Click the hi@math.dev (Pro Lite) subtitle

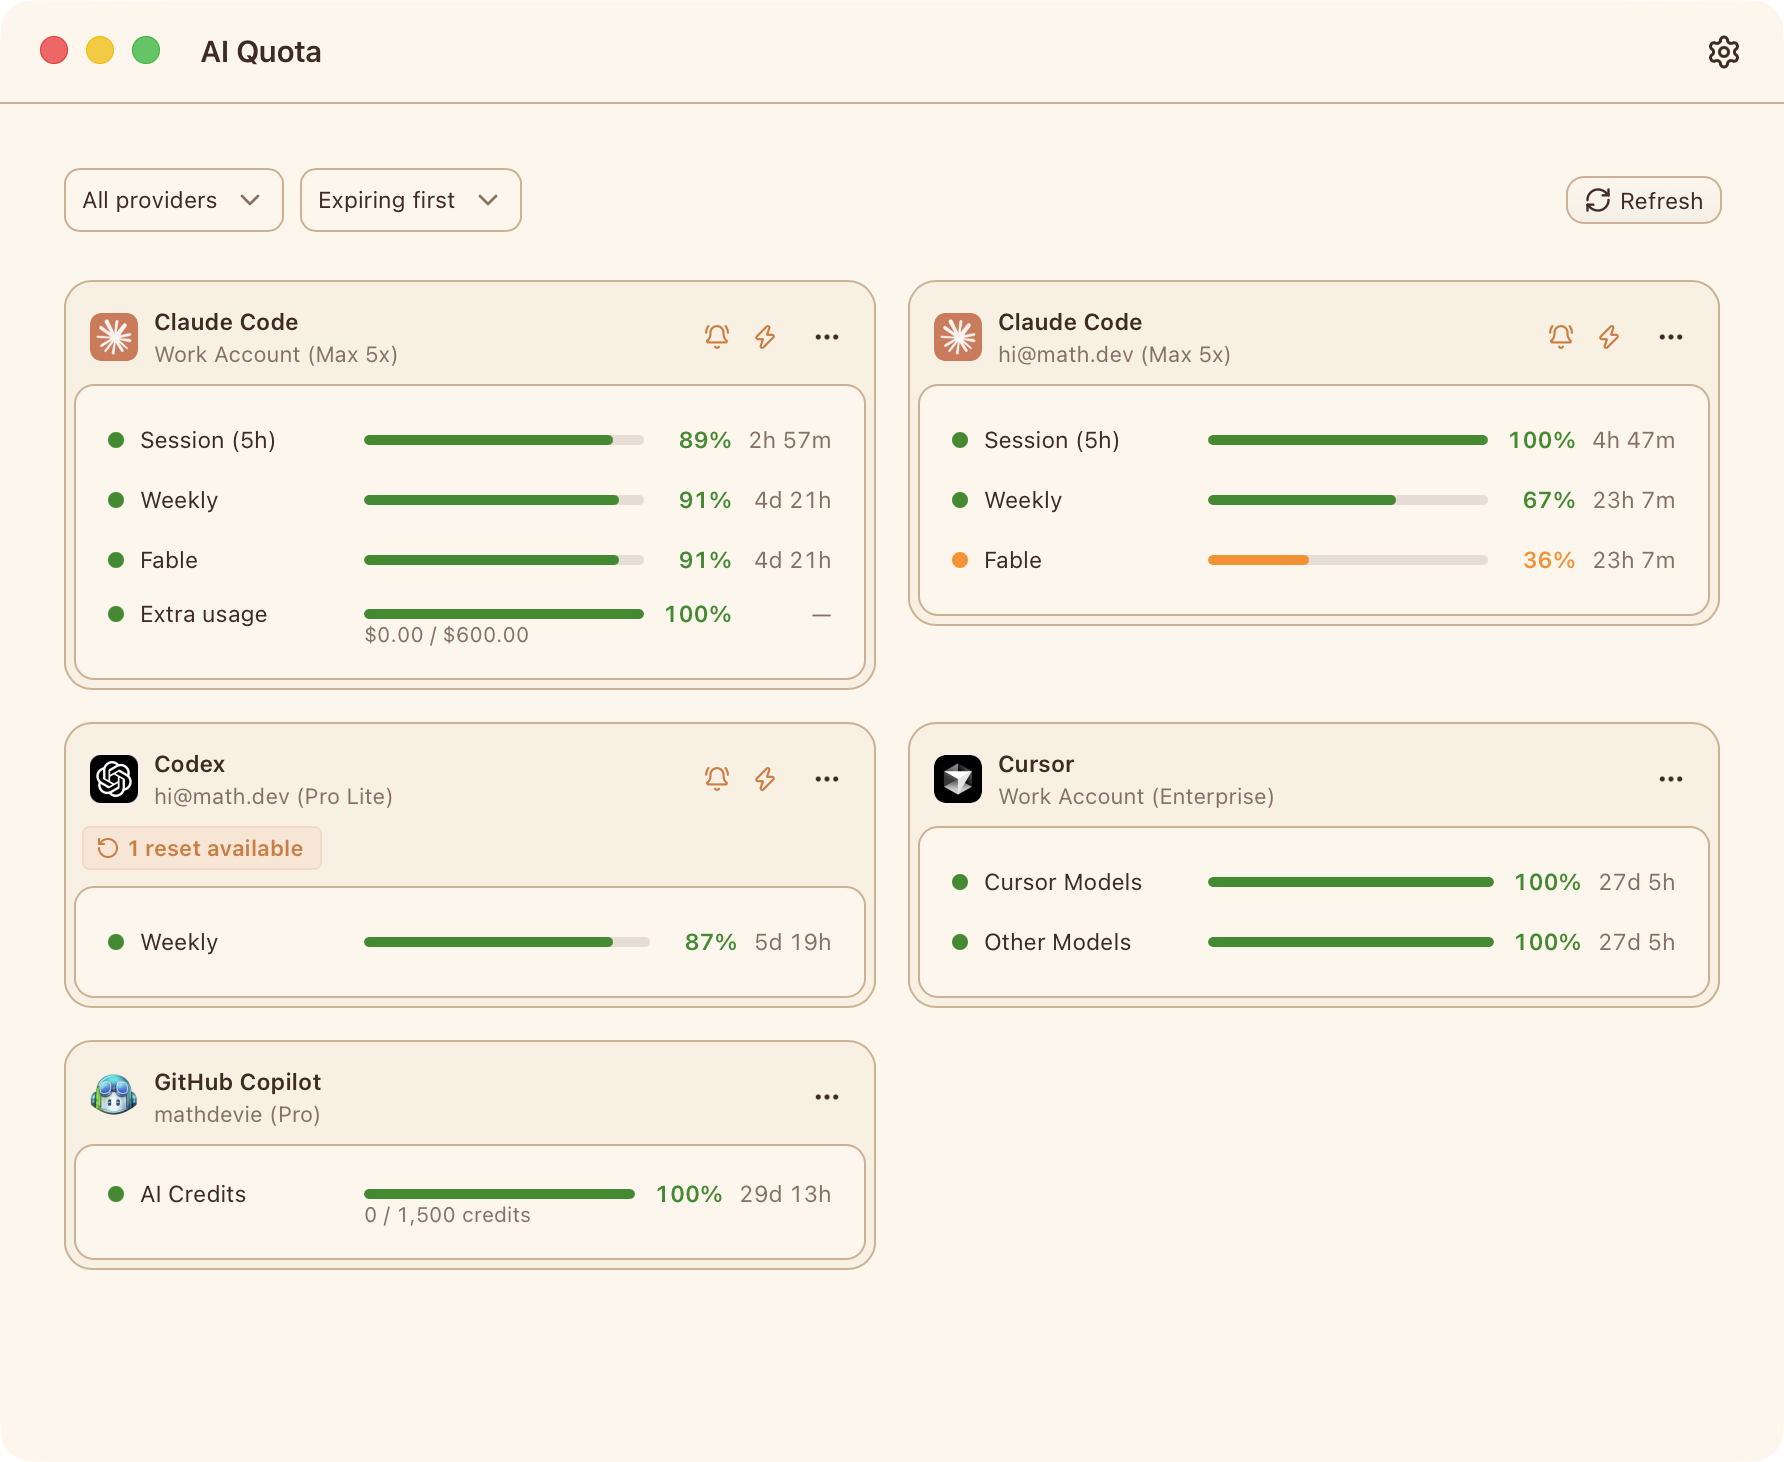(x=273, y=797)
